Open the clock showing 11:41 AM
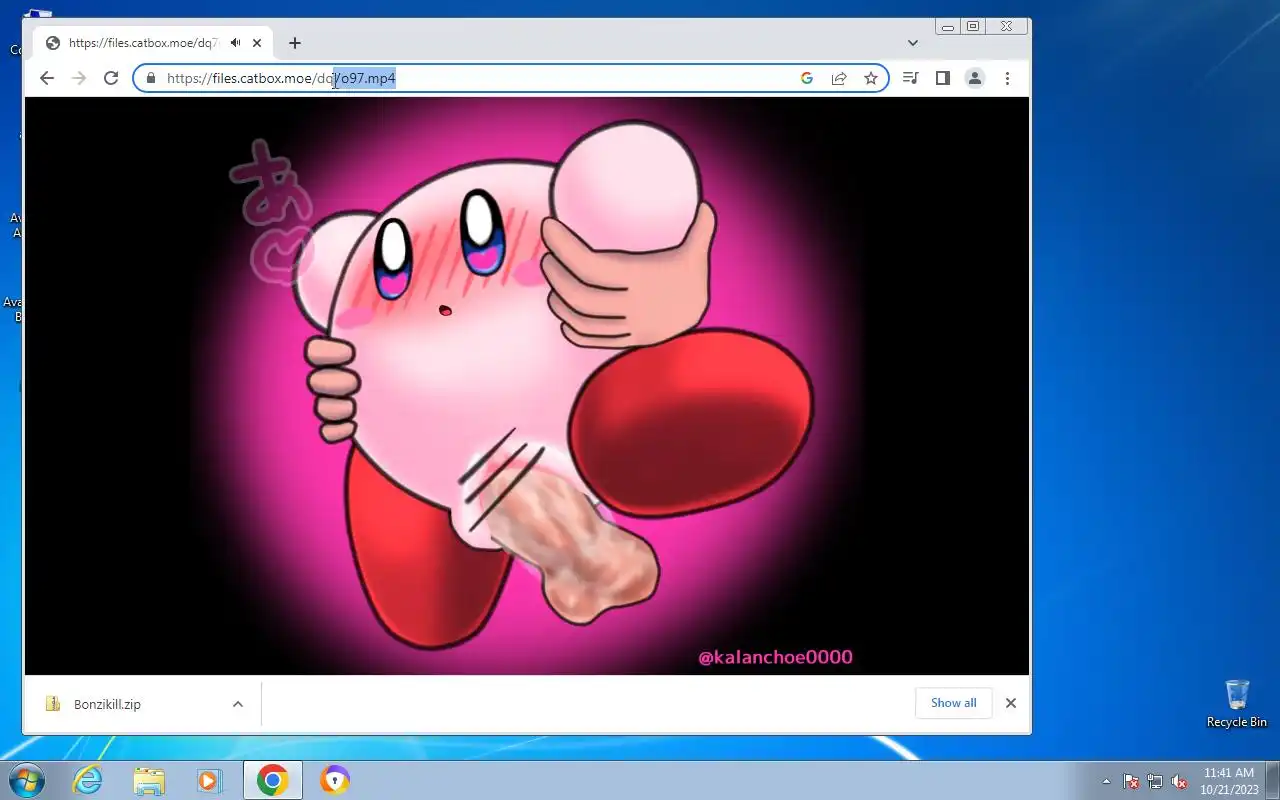 coord(1229,781)
